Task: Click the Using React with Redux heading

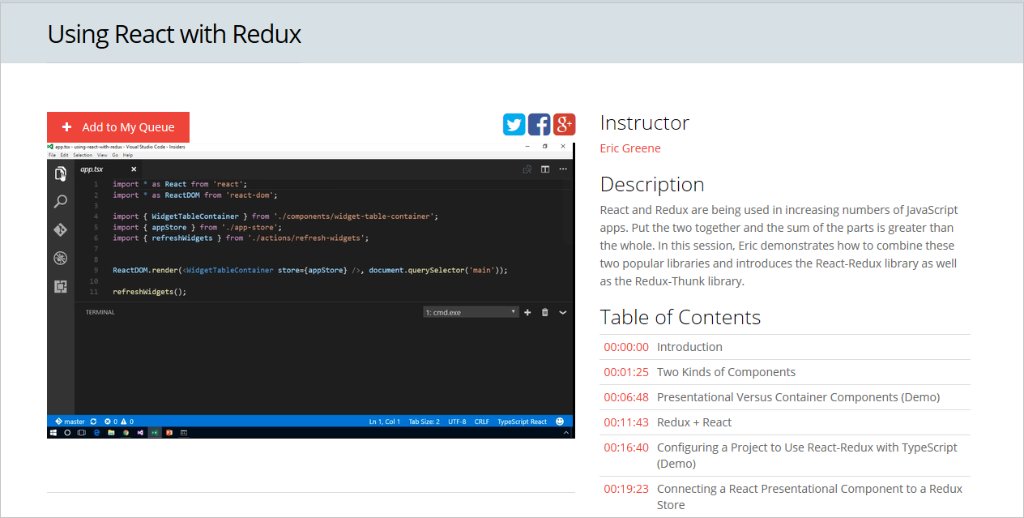Action: [174, 34]
